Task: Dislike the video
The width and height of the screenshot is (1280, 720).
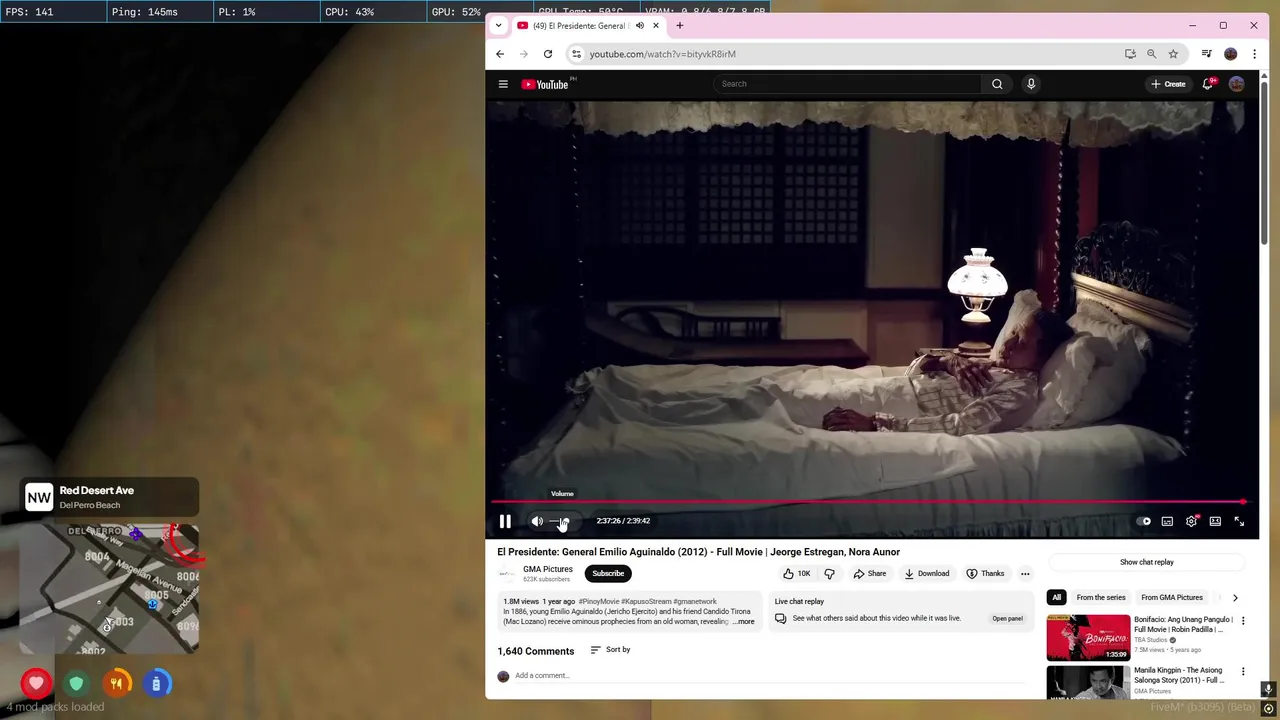Action: coord(829,573)
